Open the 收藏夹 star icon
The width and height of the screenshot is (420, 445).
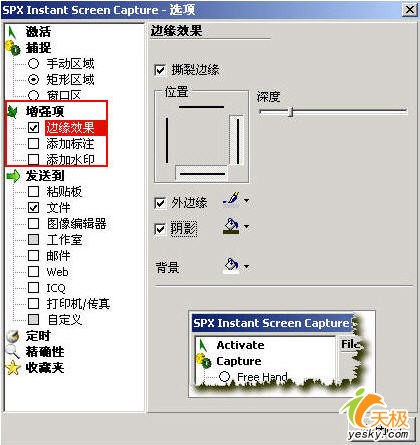pos(13,368)
